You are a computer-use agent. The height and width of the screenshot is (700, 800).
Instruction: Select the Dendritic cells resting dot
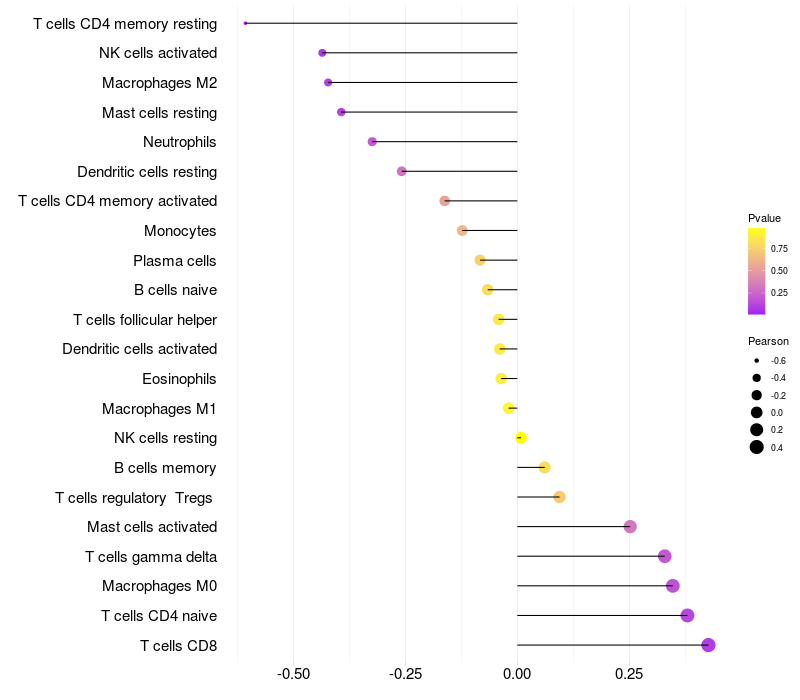click(402, 171)
